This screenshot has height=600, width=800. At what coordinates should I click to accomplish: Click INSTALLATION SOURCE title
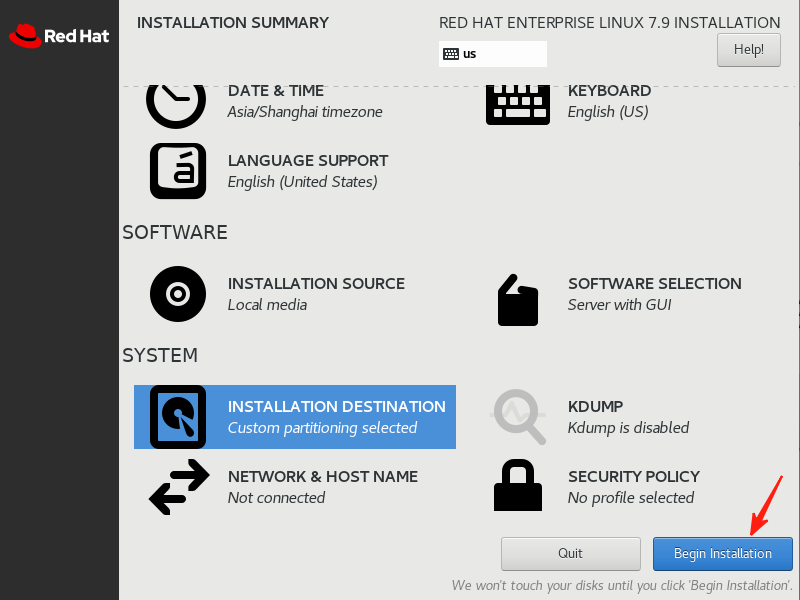click(316, 284)
